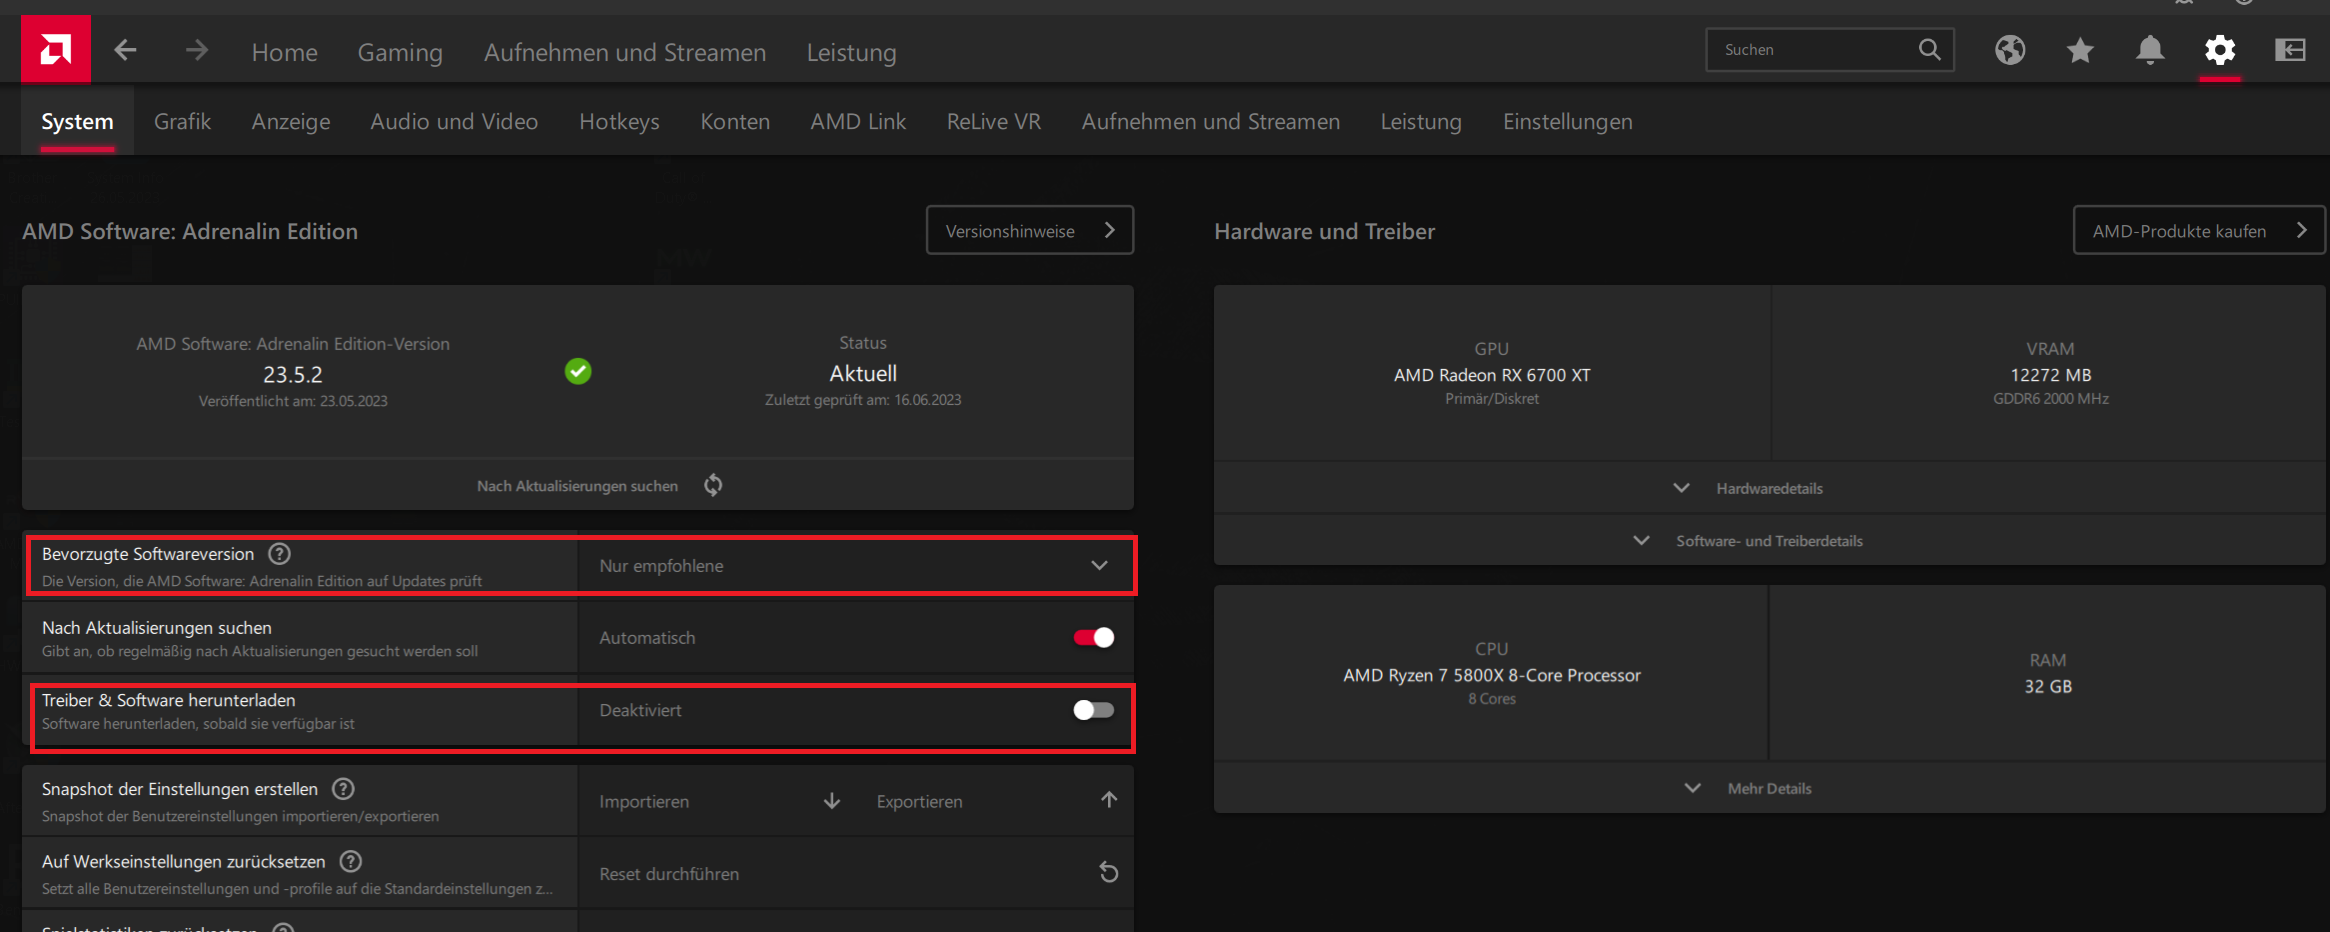Open the Home menu
The height and width of the screenshot is (932, 2330).
285,52
